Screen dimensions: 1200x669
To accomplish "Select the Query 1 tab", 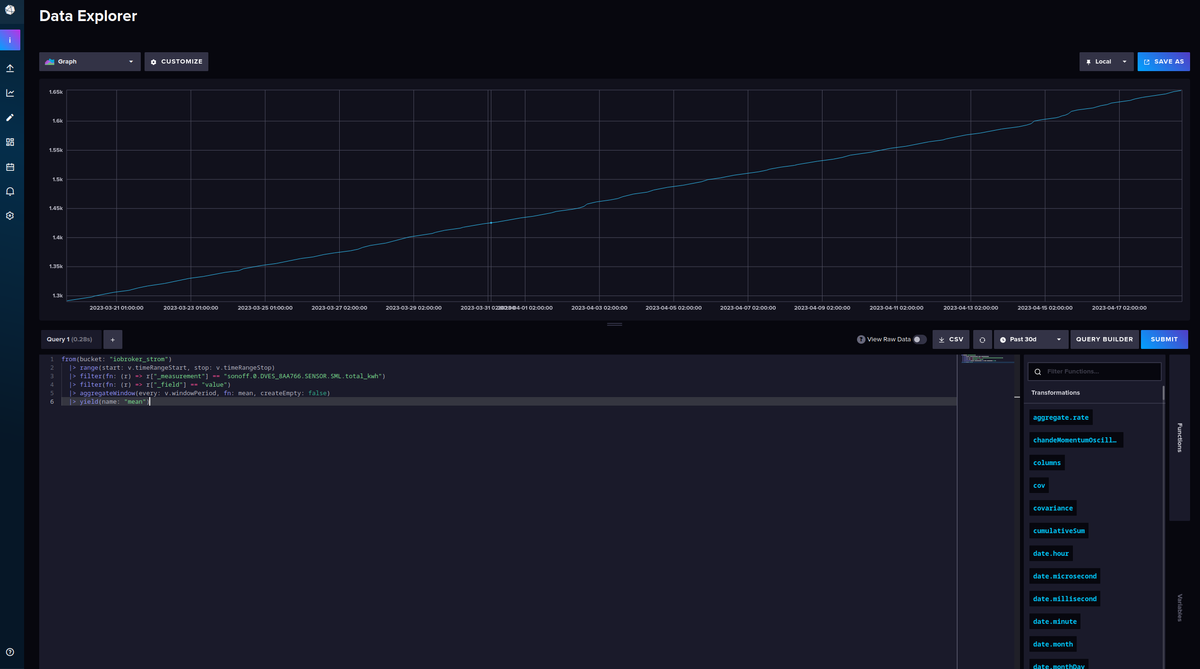I will (x=69, y=339).
